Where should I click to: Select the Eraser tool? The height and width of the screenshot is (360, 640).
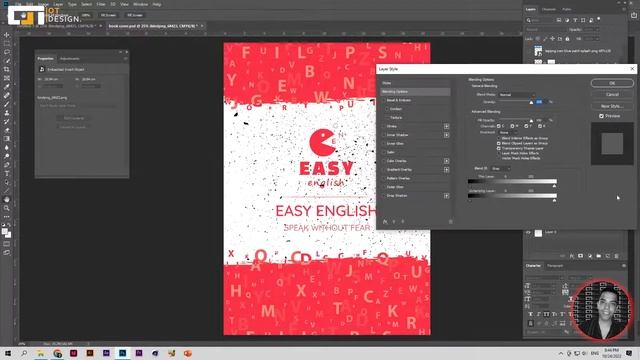pyautogui.click(x=7, y=130)
